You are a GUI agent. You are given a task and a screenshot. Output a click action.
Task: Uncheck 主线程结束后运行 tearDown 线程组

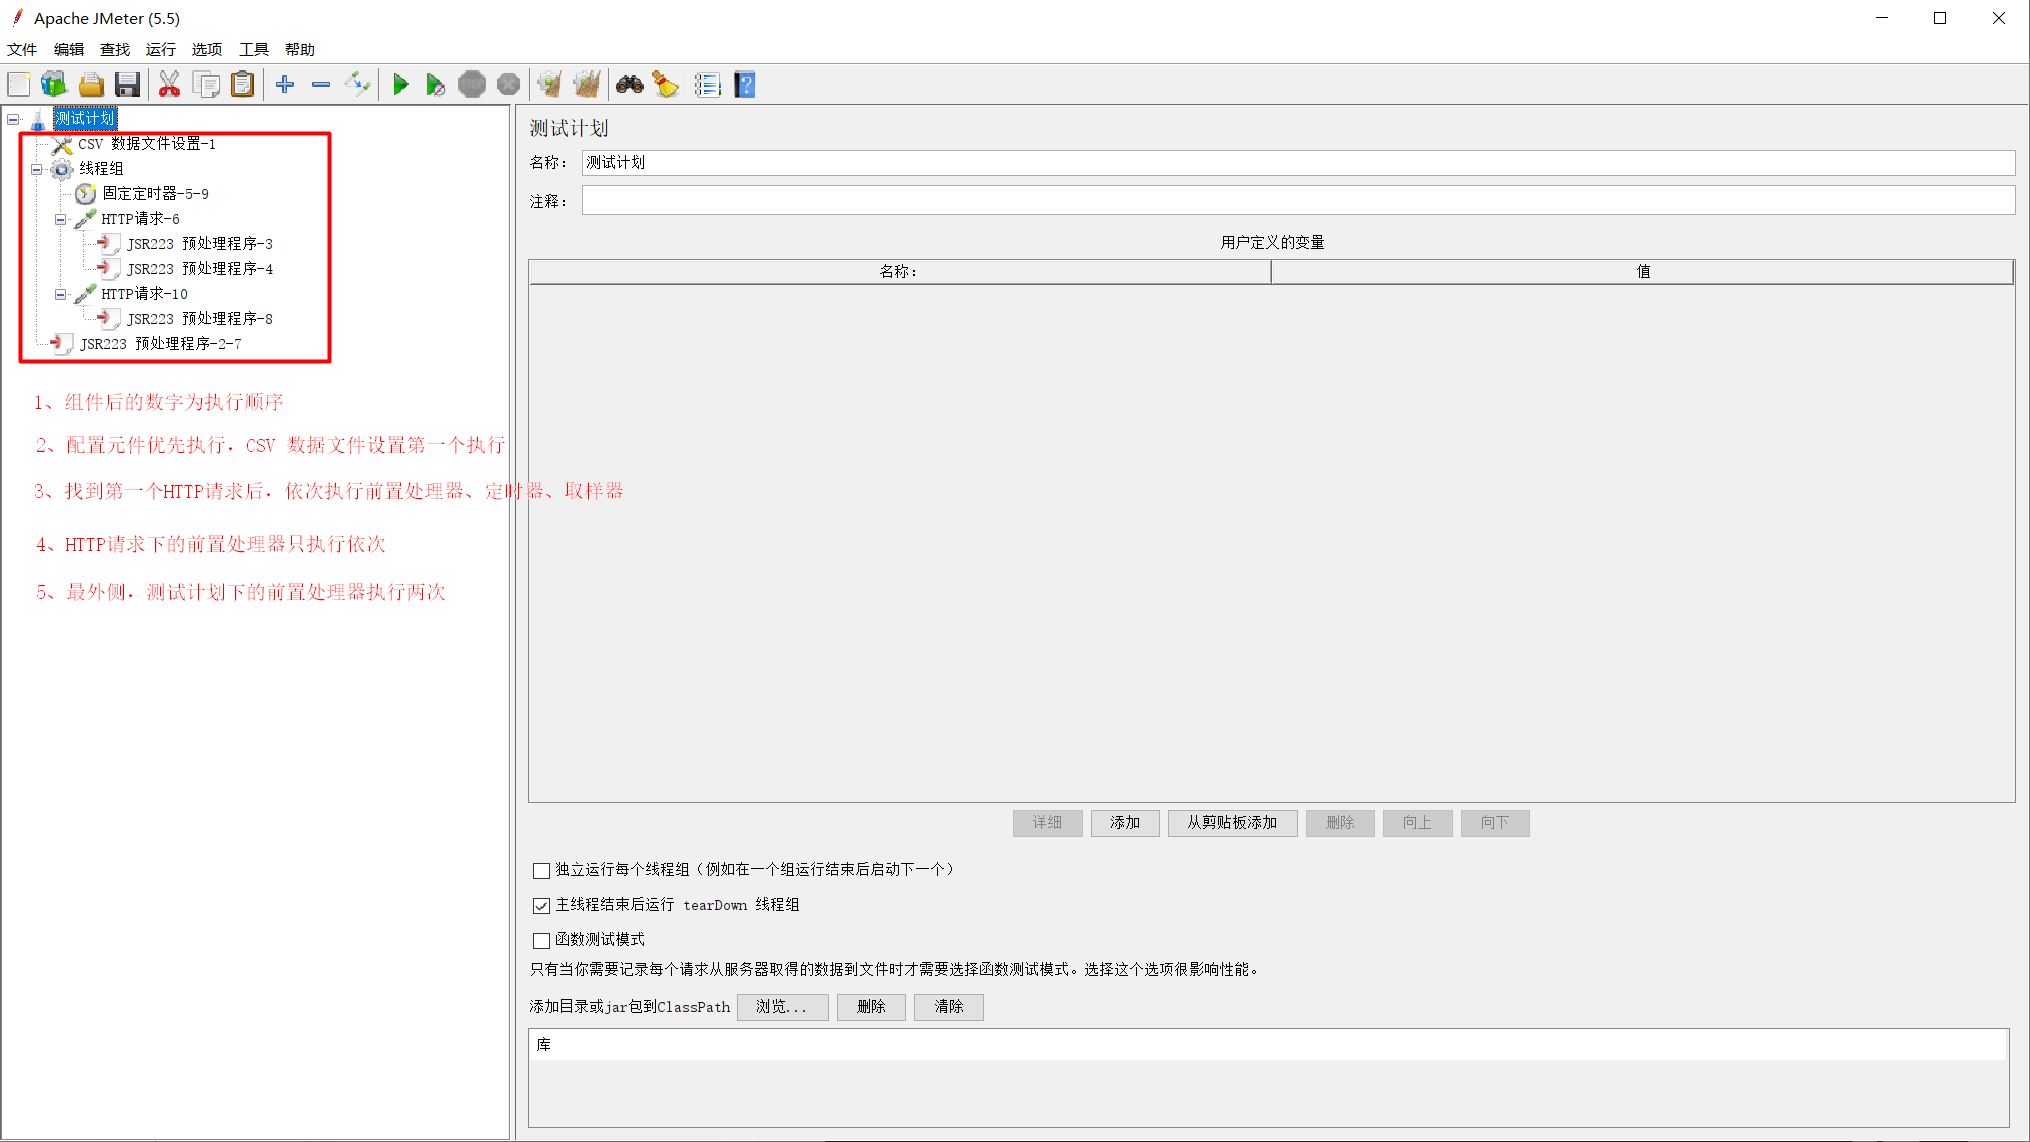[541, 905]
